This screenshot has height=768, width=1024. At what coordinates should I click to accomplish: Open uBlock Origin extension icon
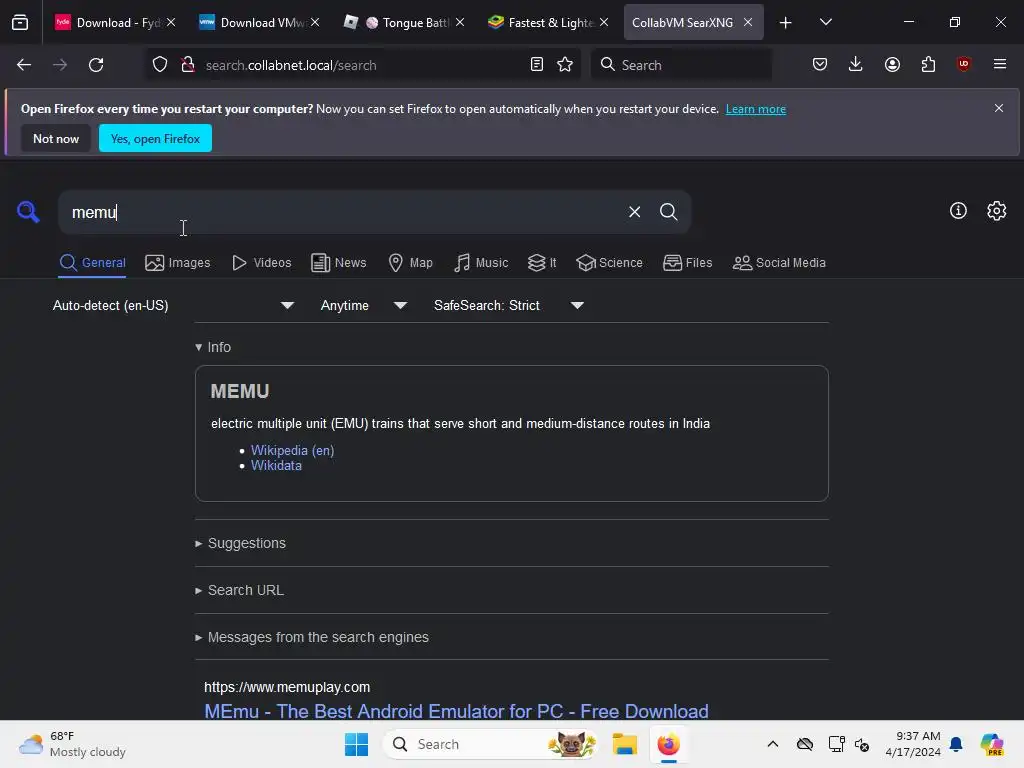click(x=963, y=65)
